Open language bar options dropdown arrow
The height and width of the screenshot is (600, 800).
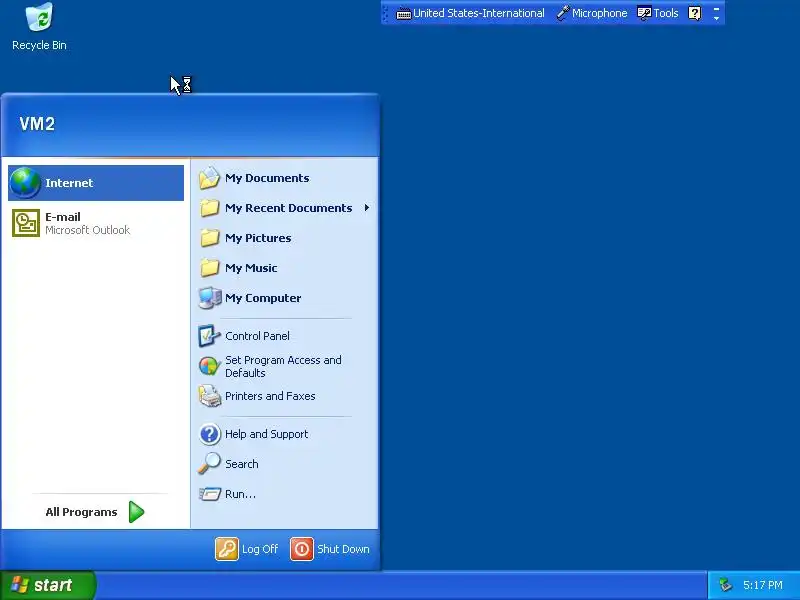click(x=716, y=18)
